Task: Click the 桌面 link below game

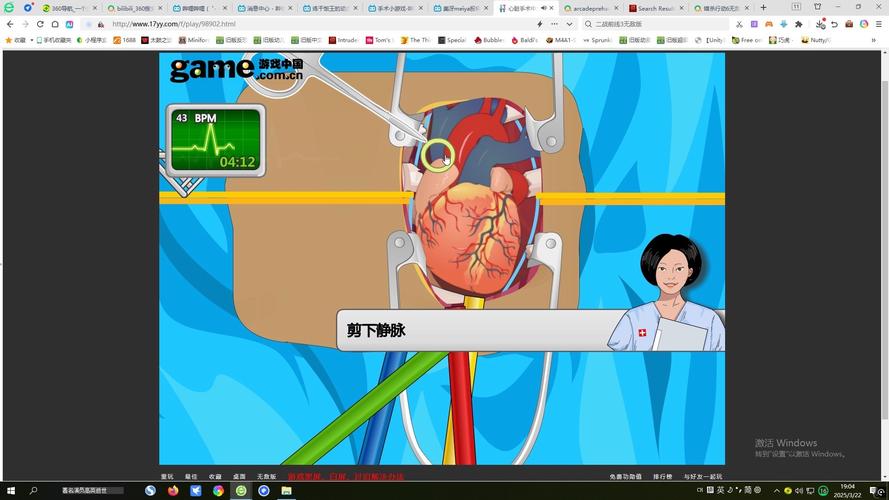Action: click(x=239, y=477)
